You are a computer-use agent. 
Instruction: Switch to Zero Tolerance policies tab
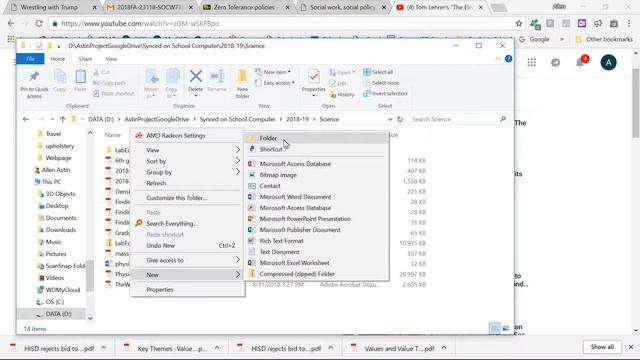(x=246, y=7)
